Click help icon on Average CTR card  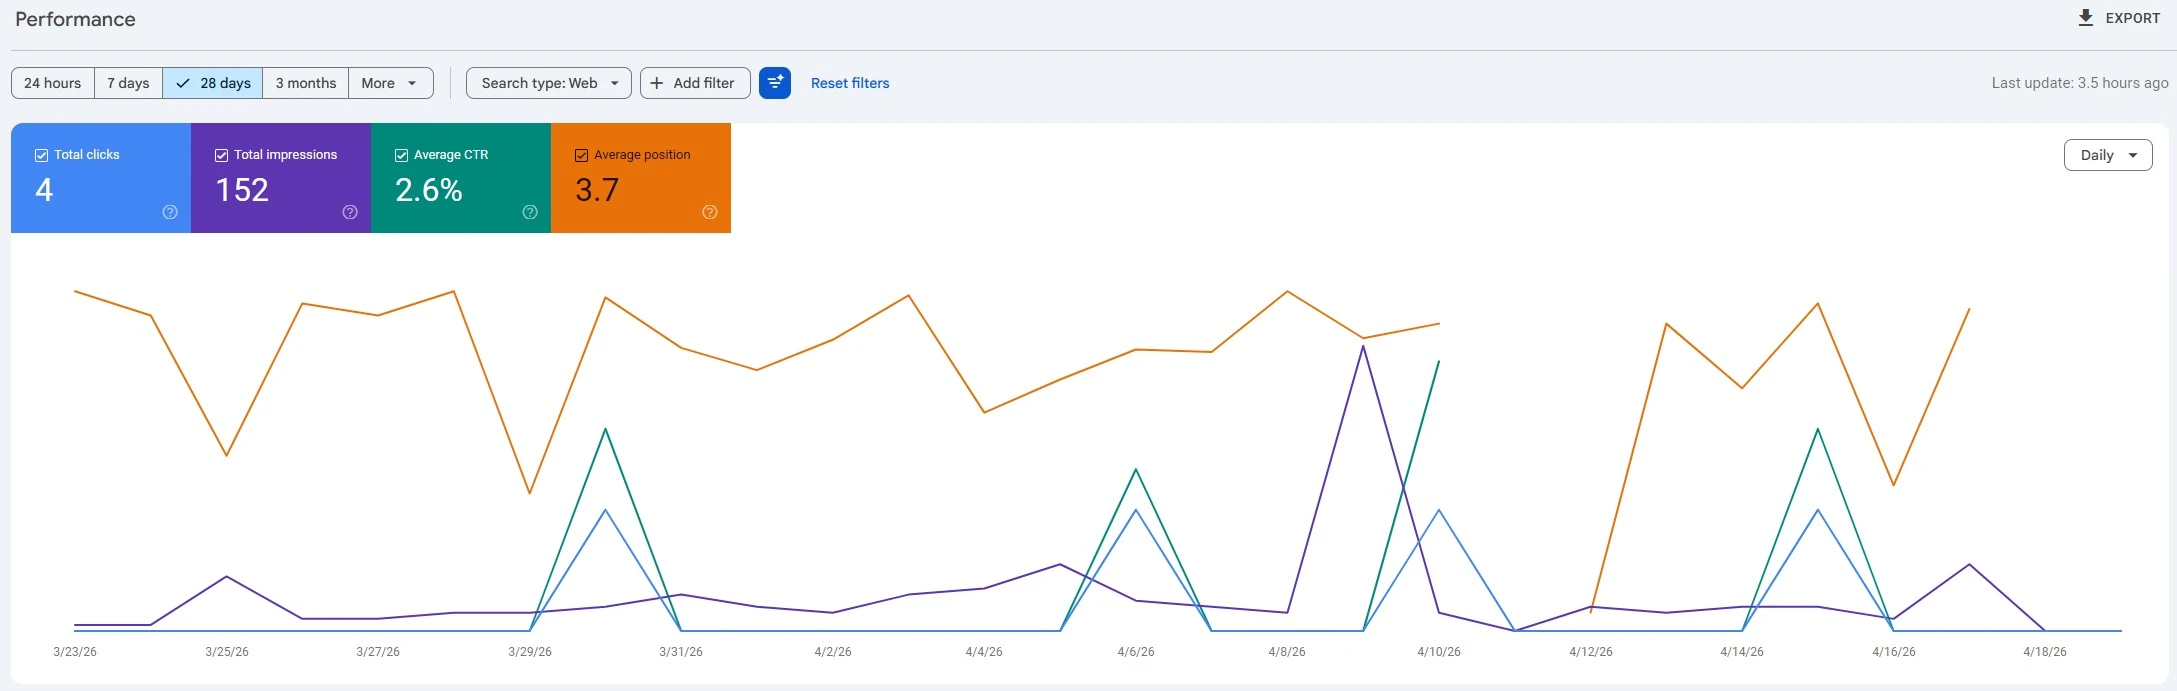click(530, 212)
